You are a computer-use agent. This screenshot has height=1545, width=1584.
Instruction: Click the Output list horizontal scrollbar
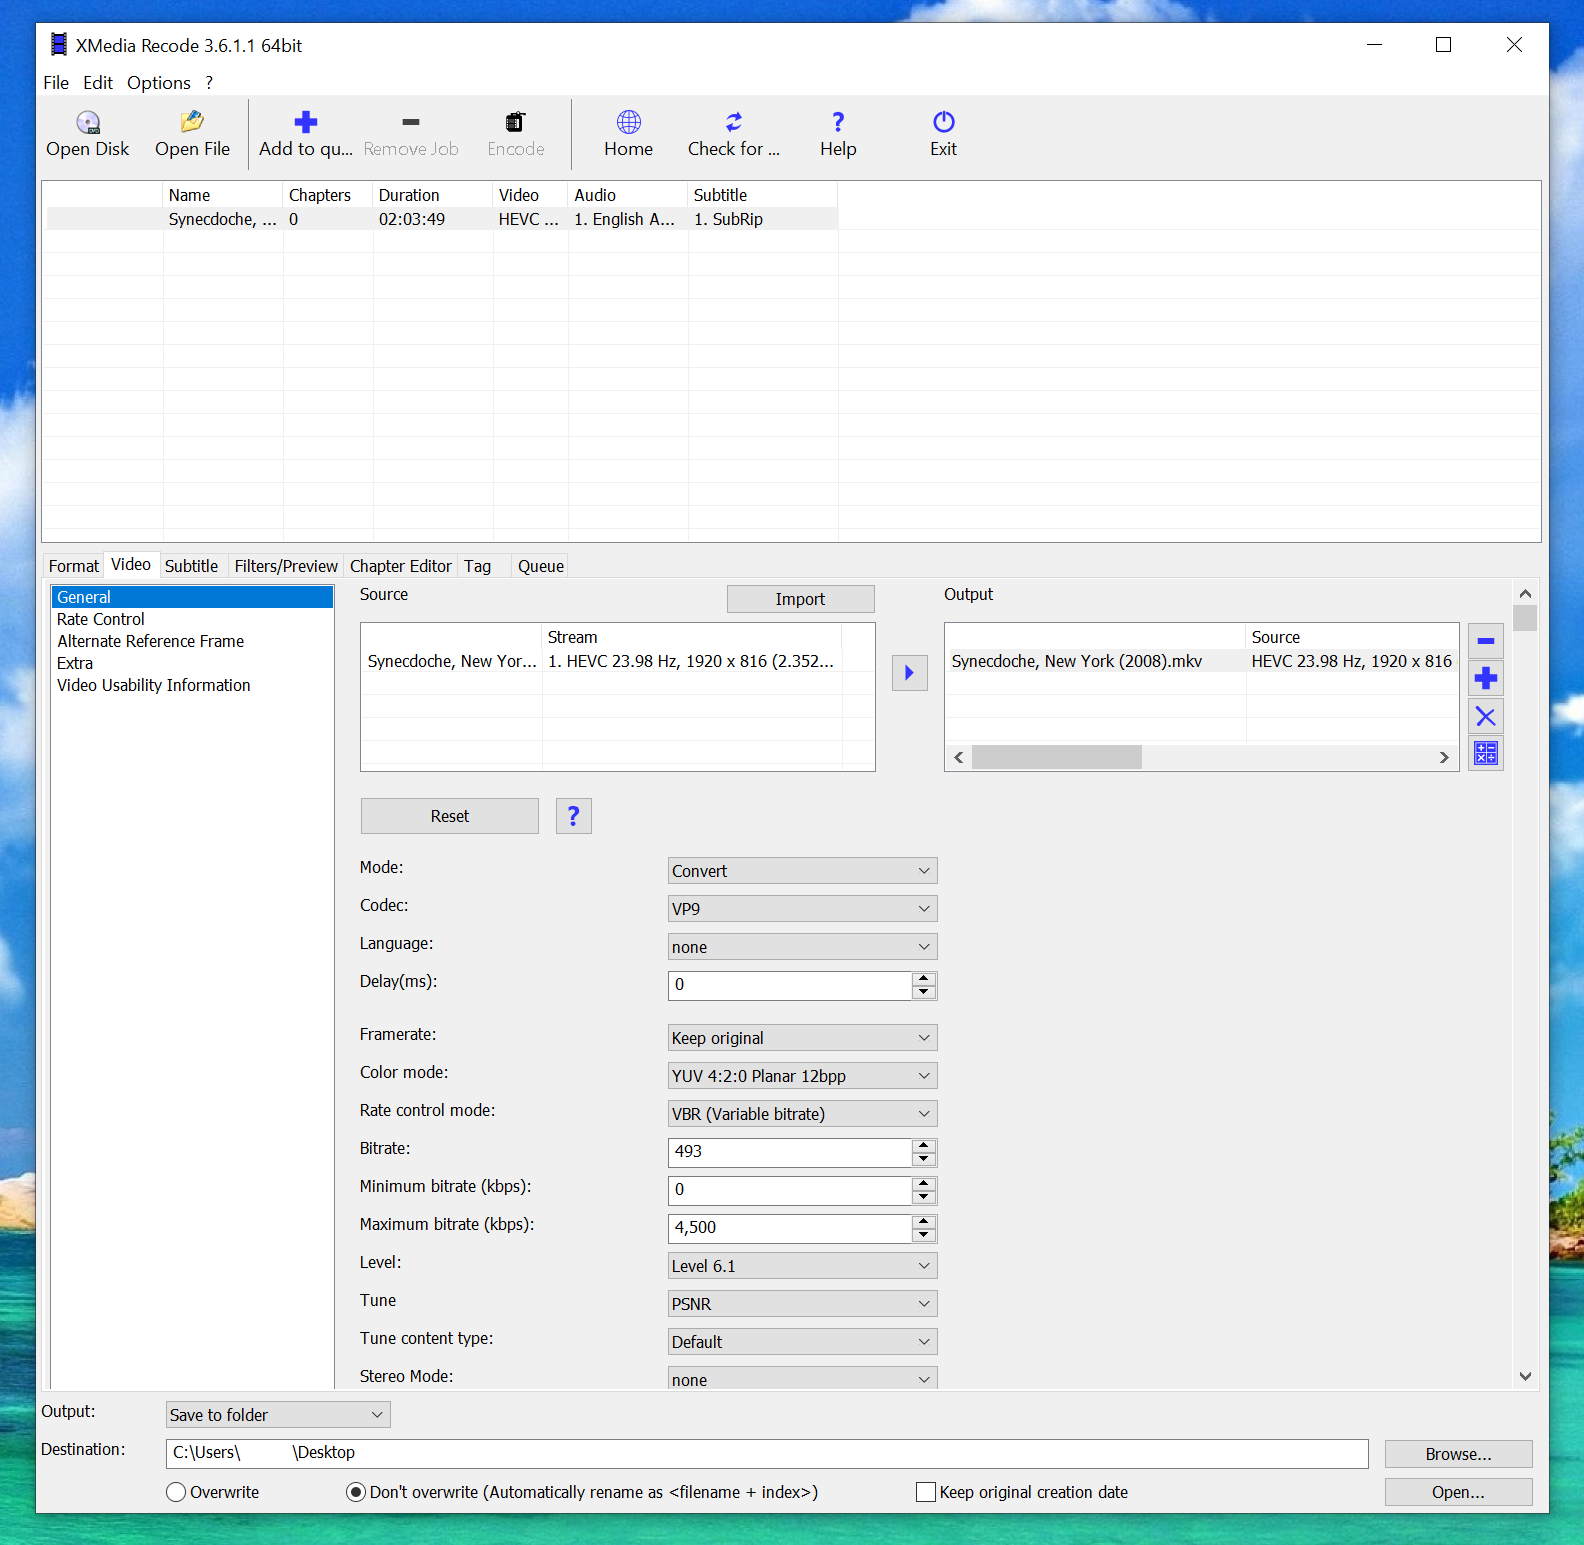pos(1200,758)
